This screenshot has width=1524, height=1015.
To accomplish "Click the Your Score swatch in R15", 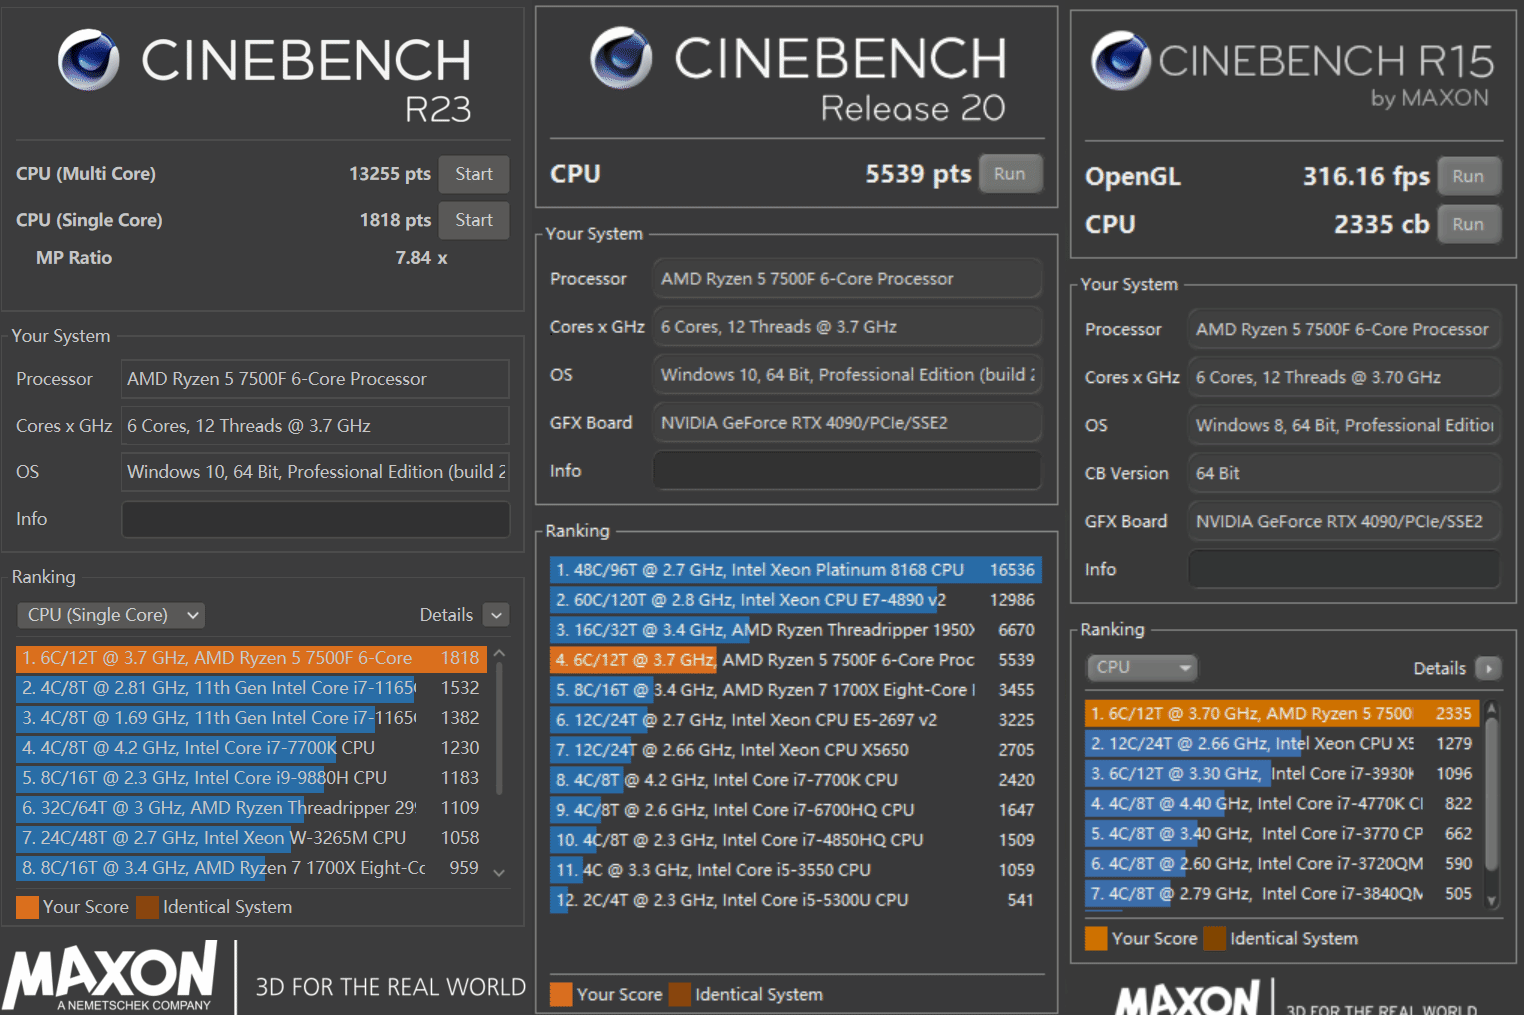I will click(1096, 938).
